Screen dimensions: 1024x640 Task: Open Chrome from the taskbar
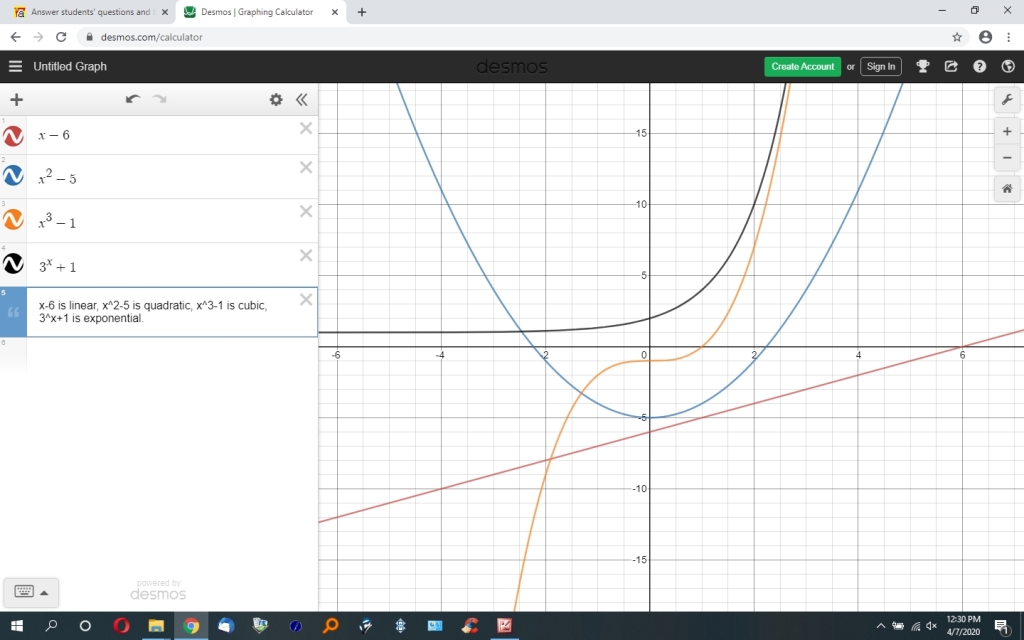click(191, 626)
